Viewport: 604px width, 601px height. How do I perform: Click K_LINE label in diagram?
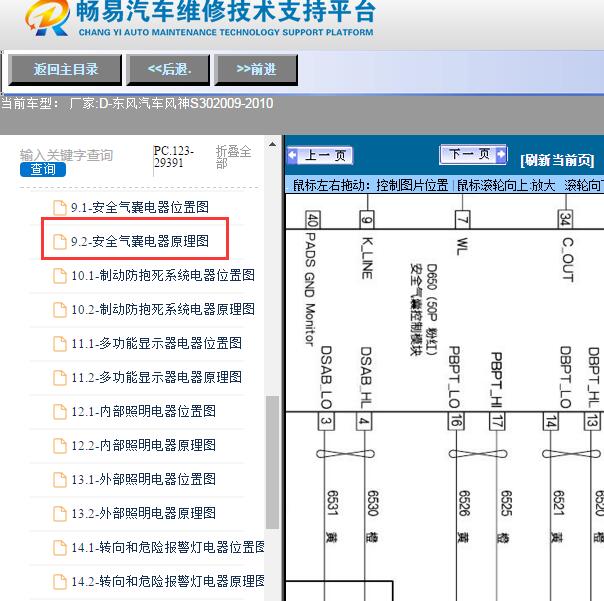(367, 258)
